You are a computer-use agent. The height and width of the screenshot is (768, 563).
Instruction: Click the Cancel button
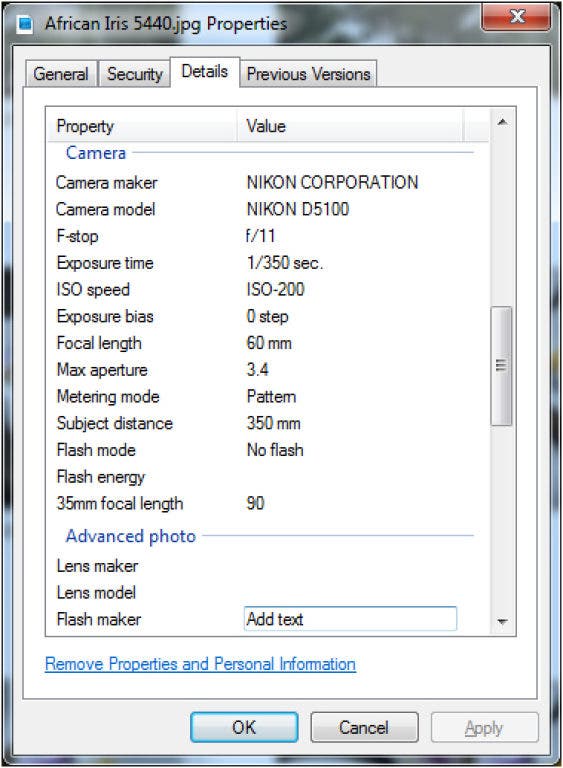coord(364,727)
